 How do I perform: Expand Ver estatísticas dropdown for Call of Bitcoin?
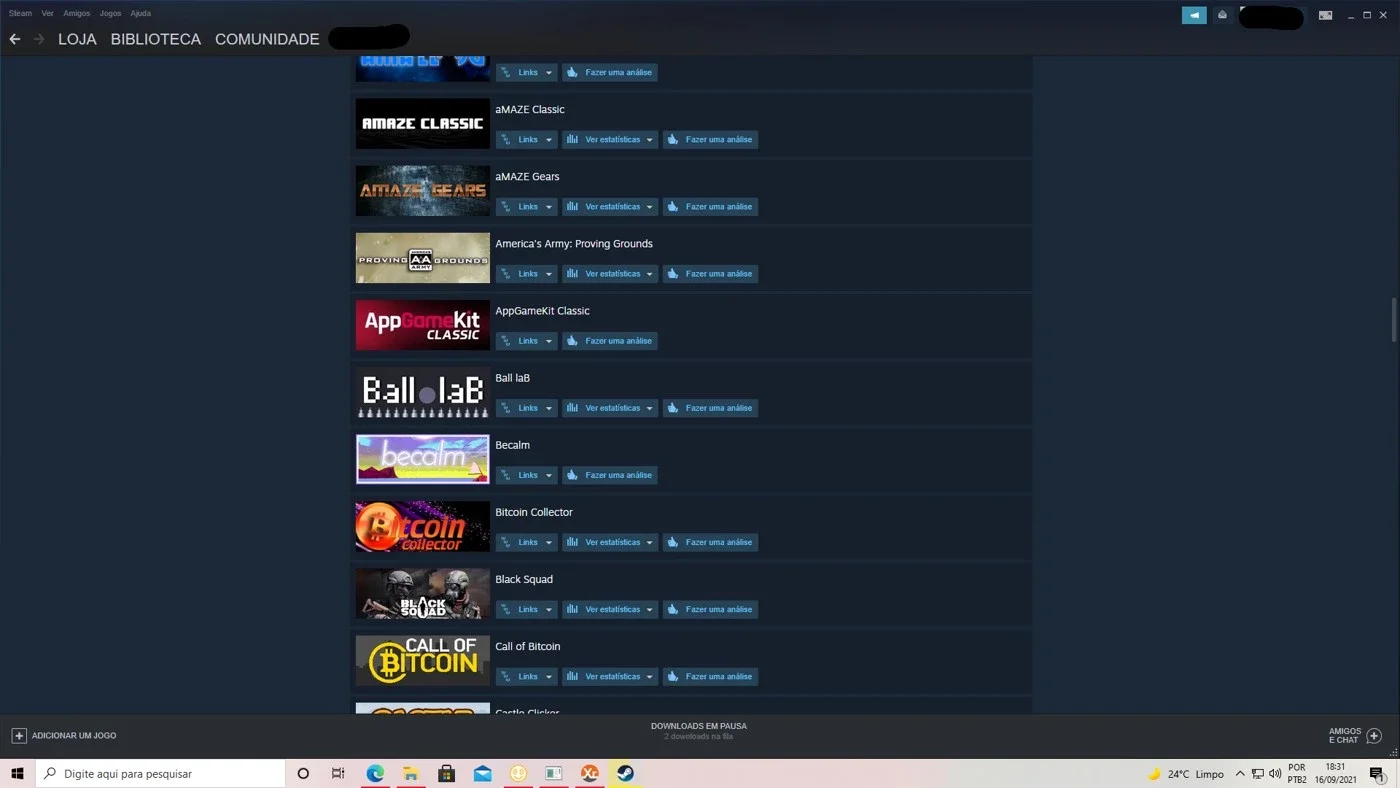coord(610,676)
